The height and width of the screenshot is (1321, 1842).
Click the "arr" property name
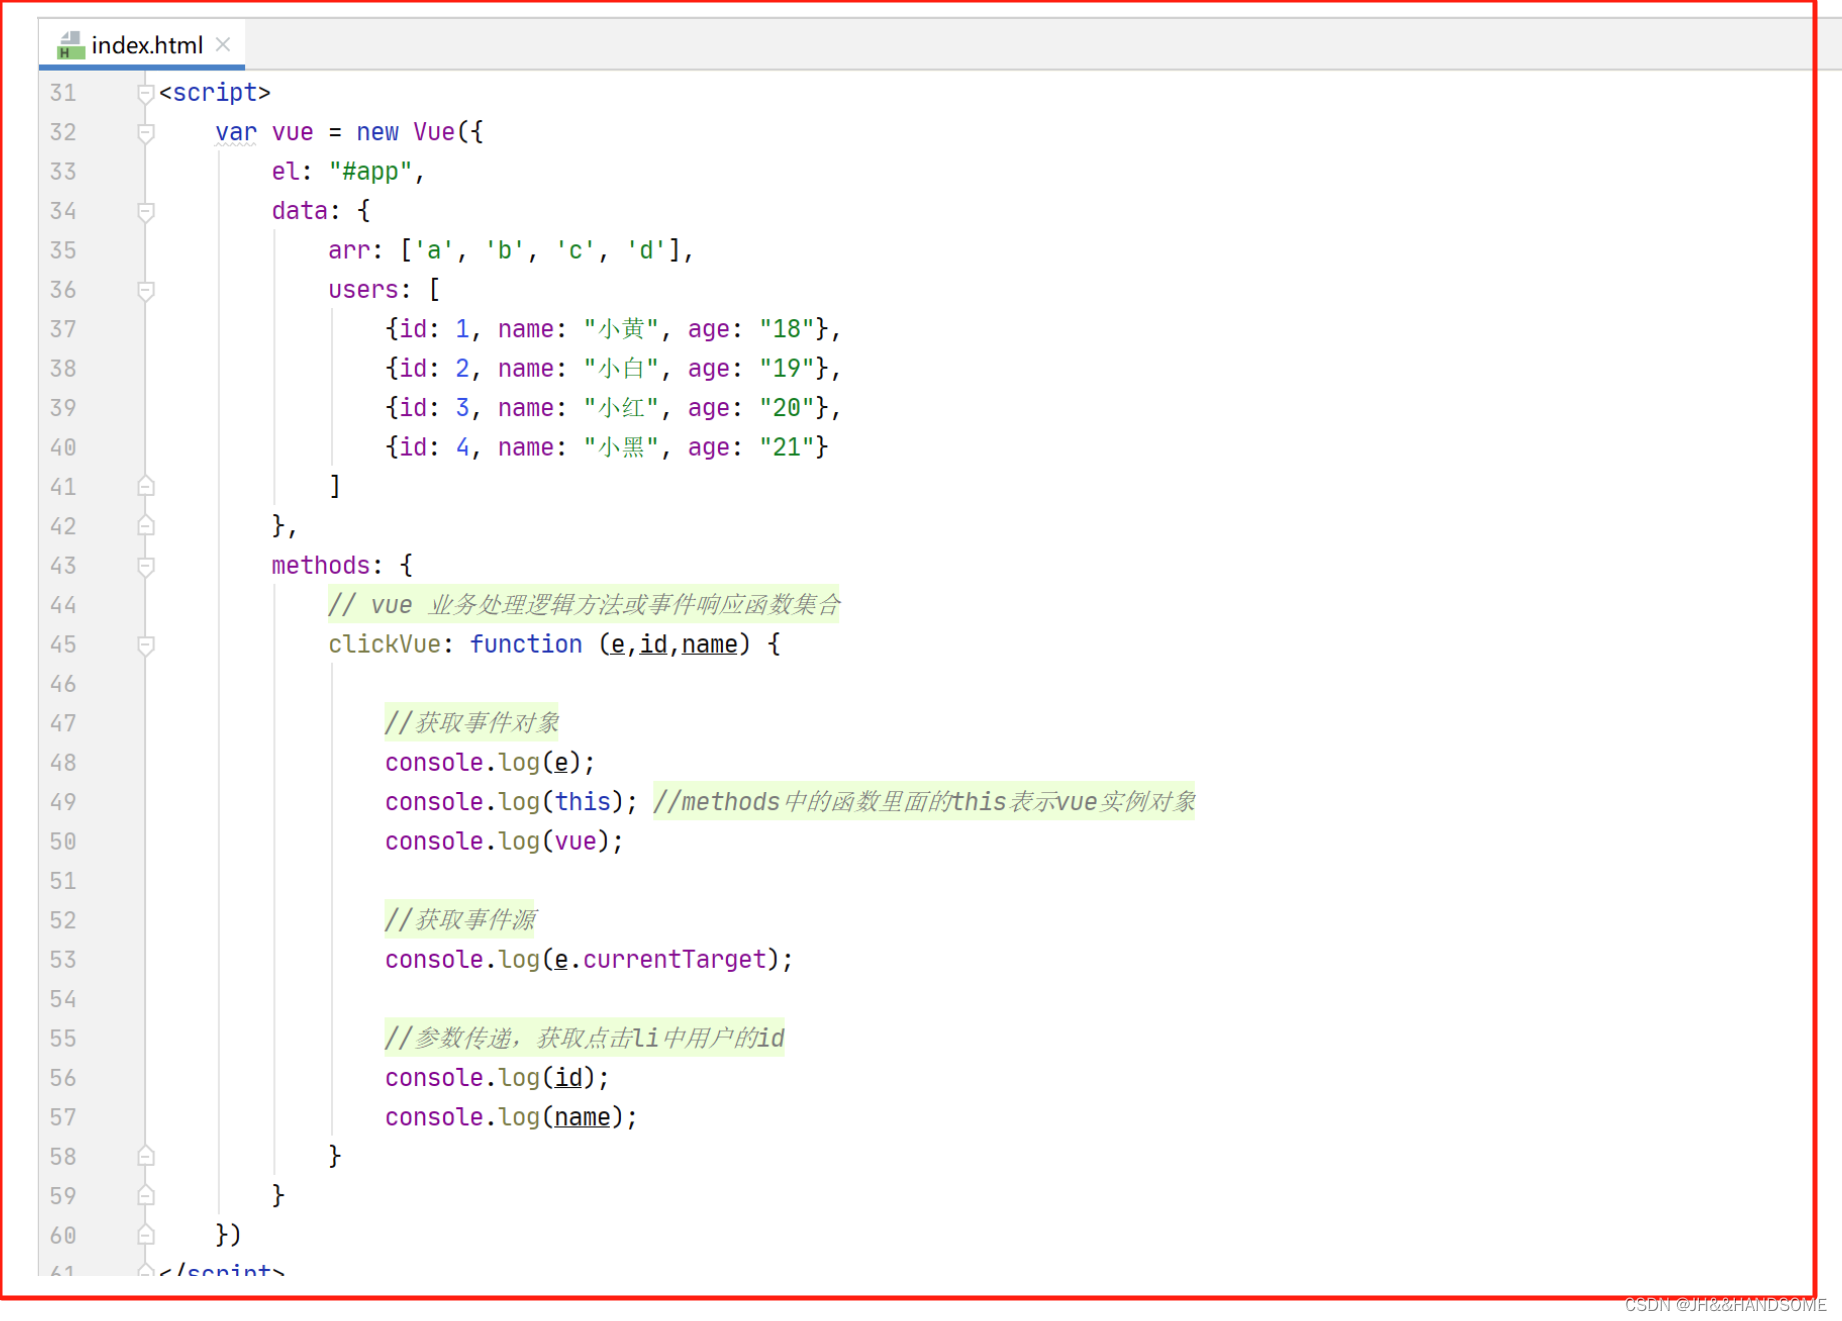pyautogui.click(x=349, y=250)
